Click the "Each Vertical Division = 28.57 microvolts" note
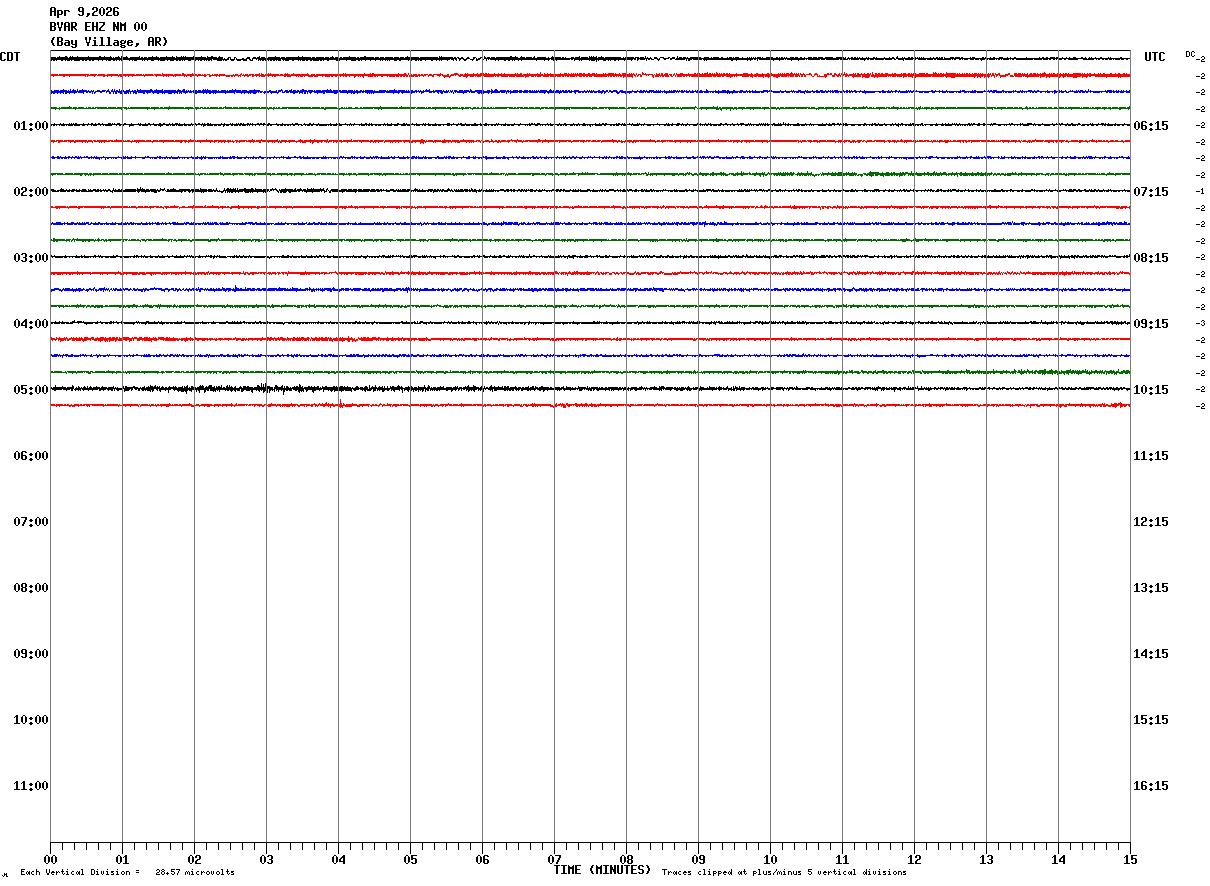This screenshot has width=1210, height=886. pos(127,873)
